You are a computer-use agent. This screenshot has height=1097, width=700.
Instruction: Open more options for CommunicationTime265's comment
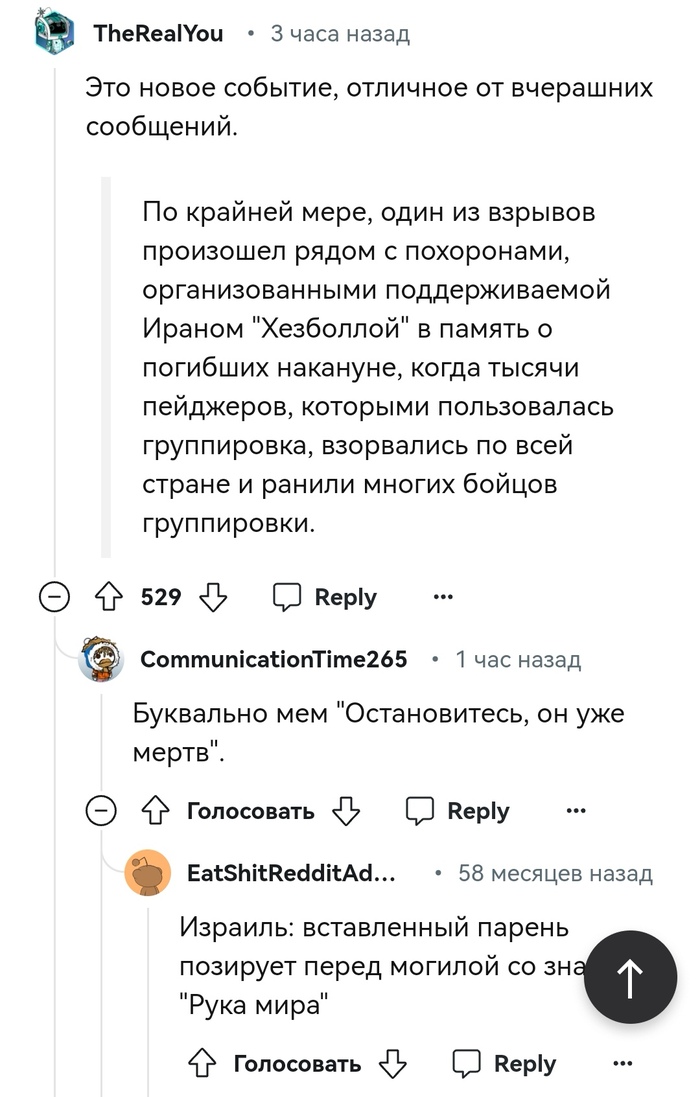click(575, 811)
